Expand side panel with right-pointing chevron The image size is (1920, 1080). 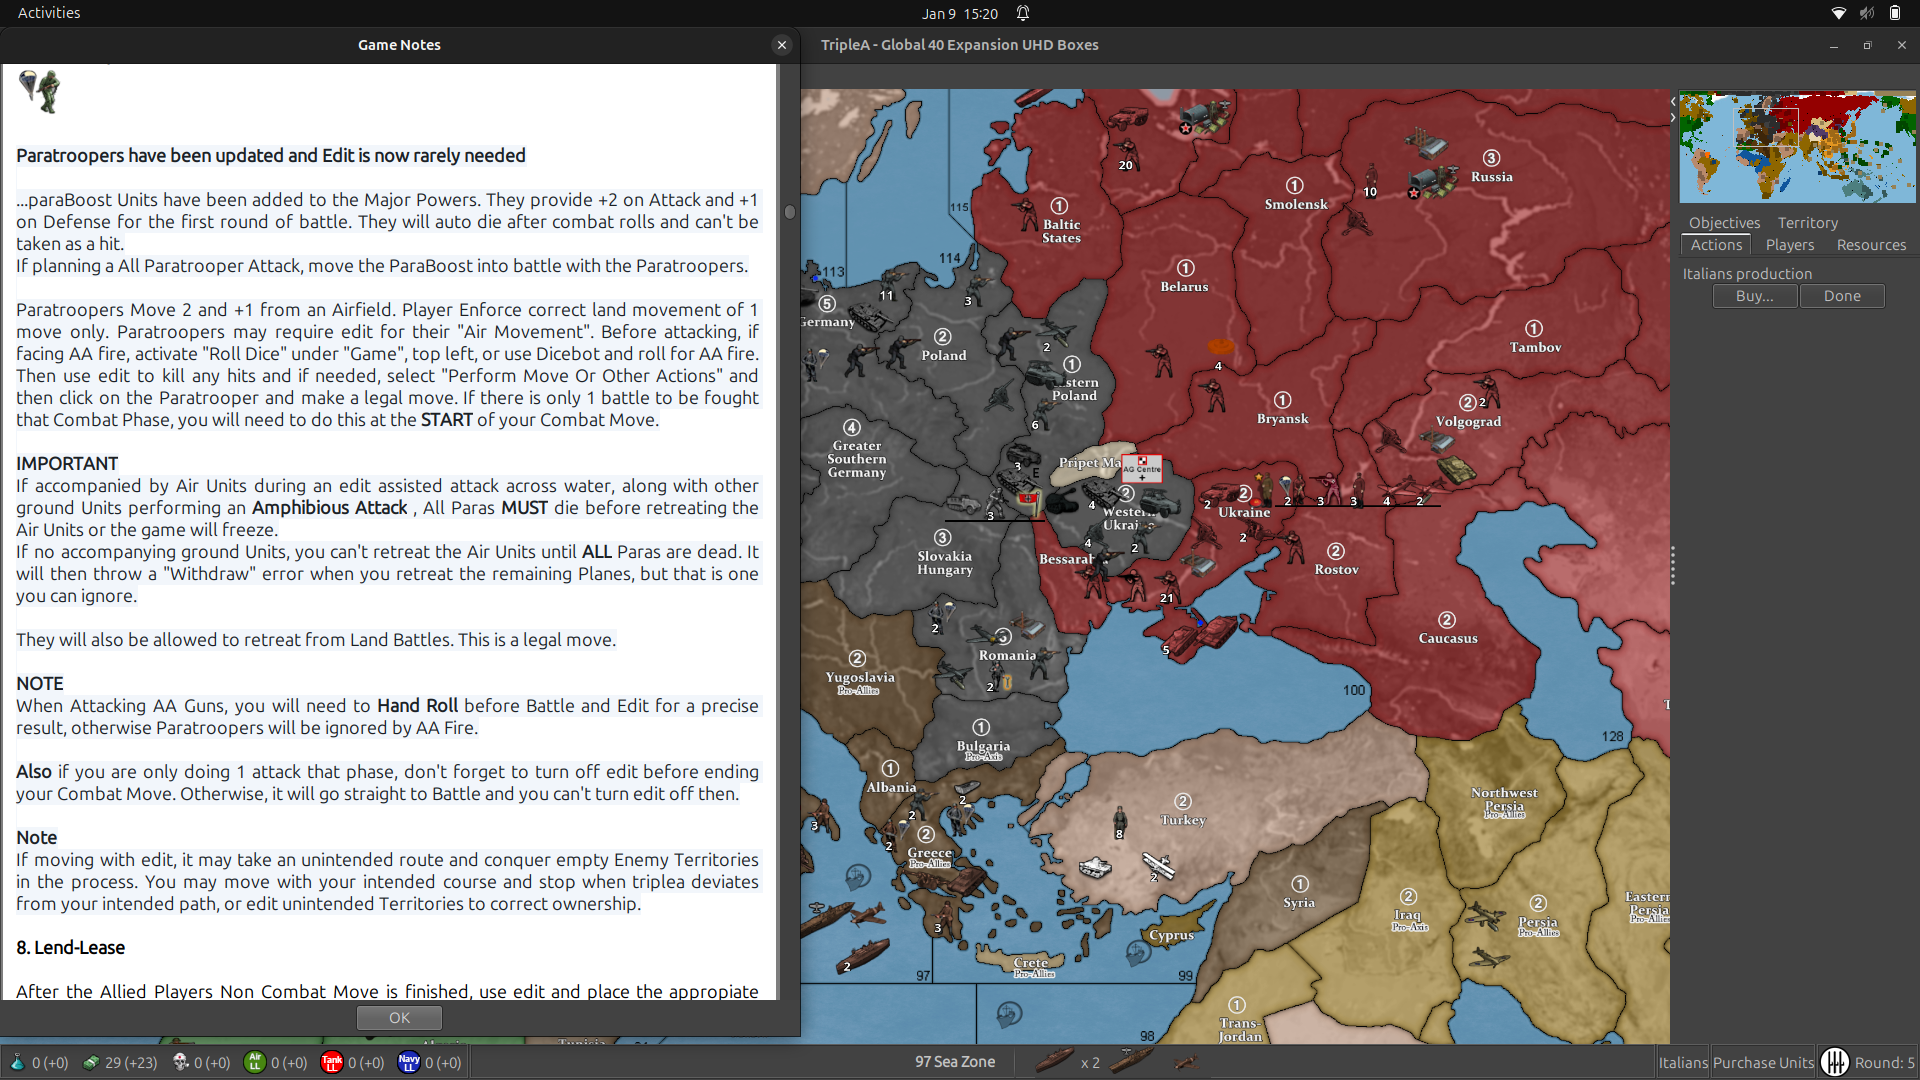(1673, 117)
